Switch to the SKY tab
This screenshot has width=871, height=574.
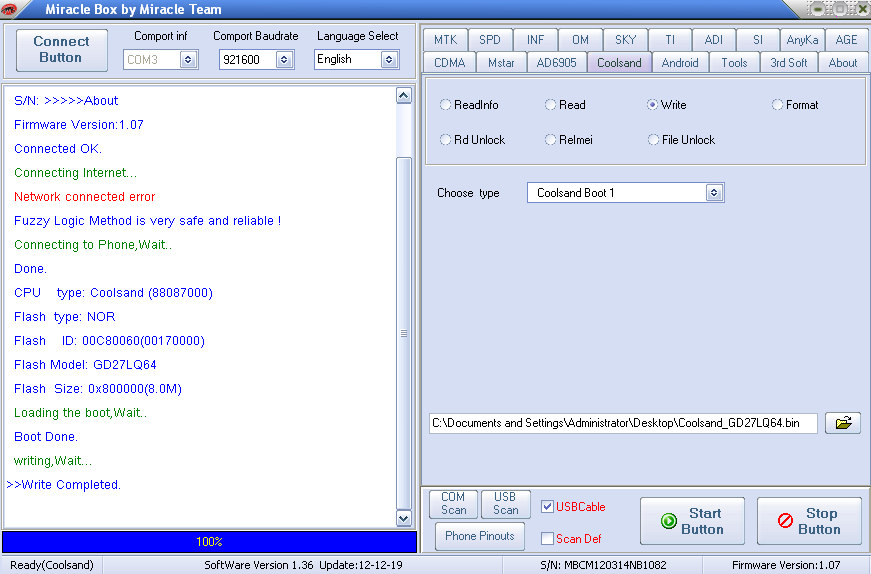tap(625, 39)
